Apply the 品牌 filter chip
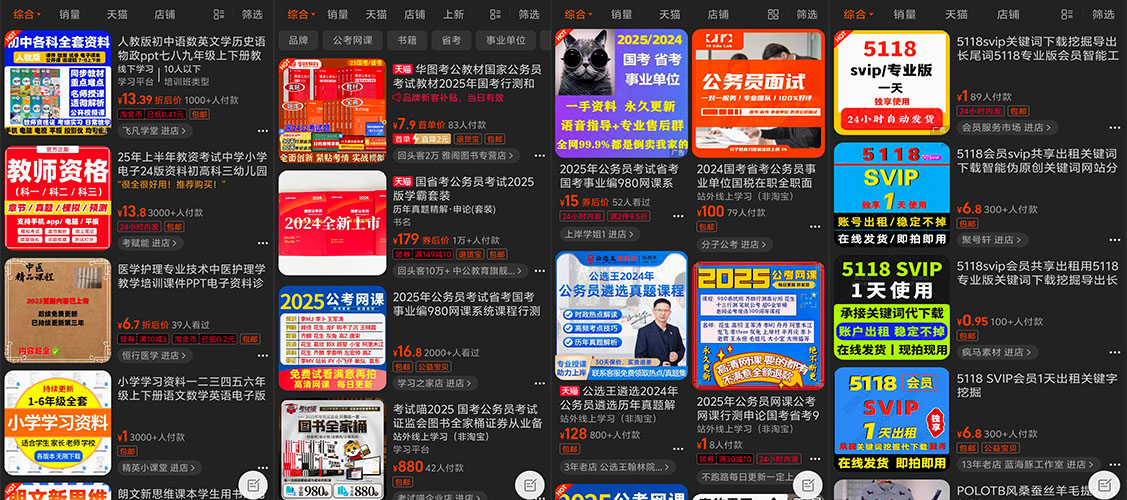 tap(298, 41)
